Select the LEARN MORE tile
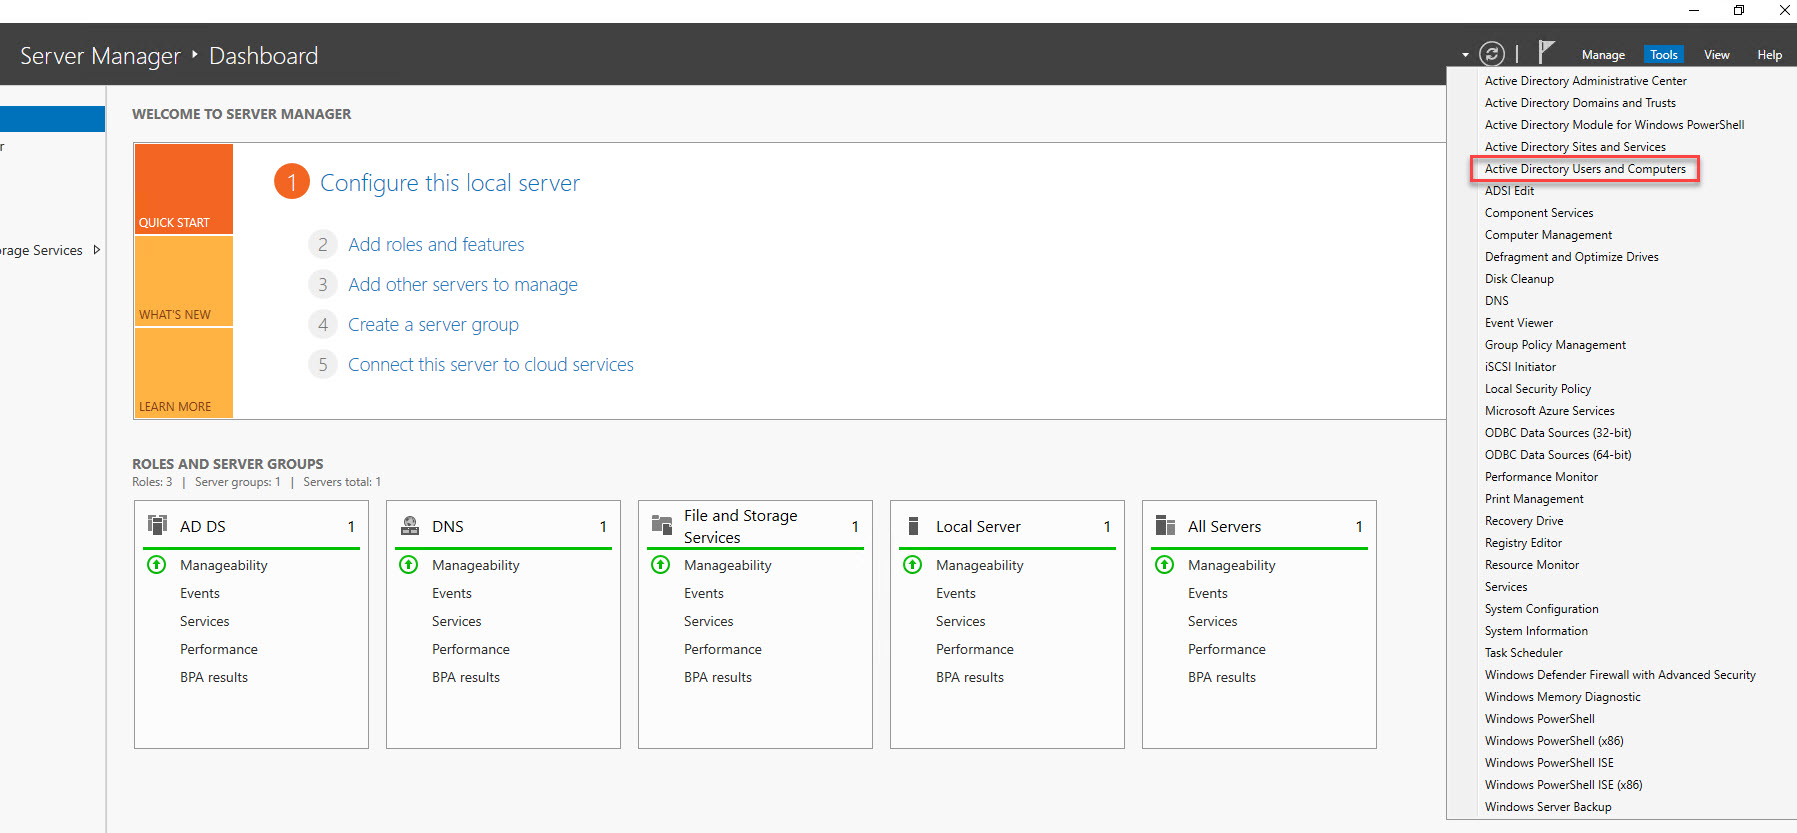This screenshot has width=1797, height=833. 184,373
